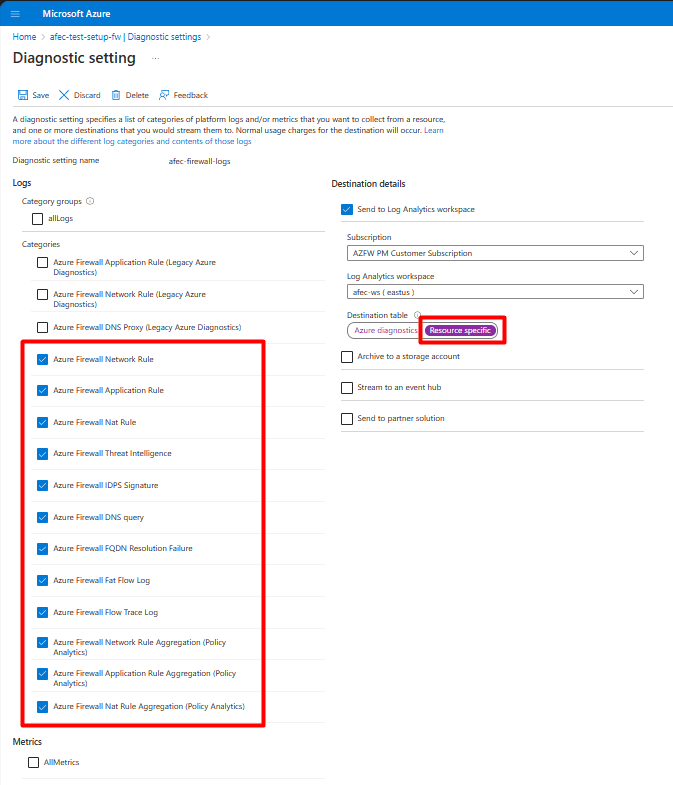The height and width of the screenshot is (785, 673).
Task: Check Stream to an event hub
Action: pyautogui.click(x=347, y=388)
